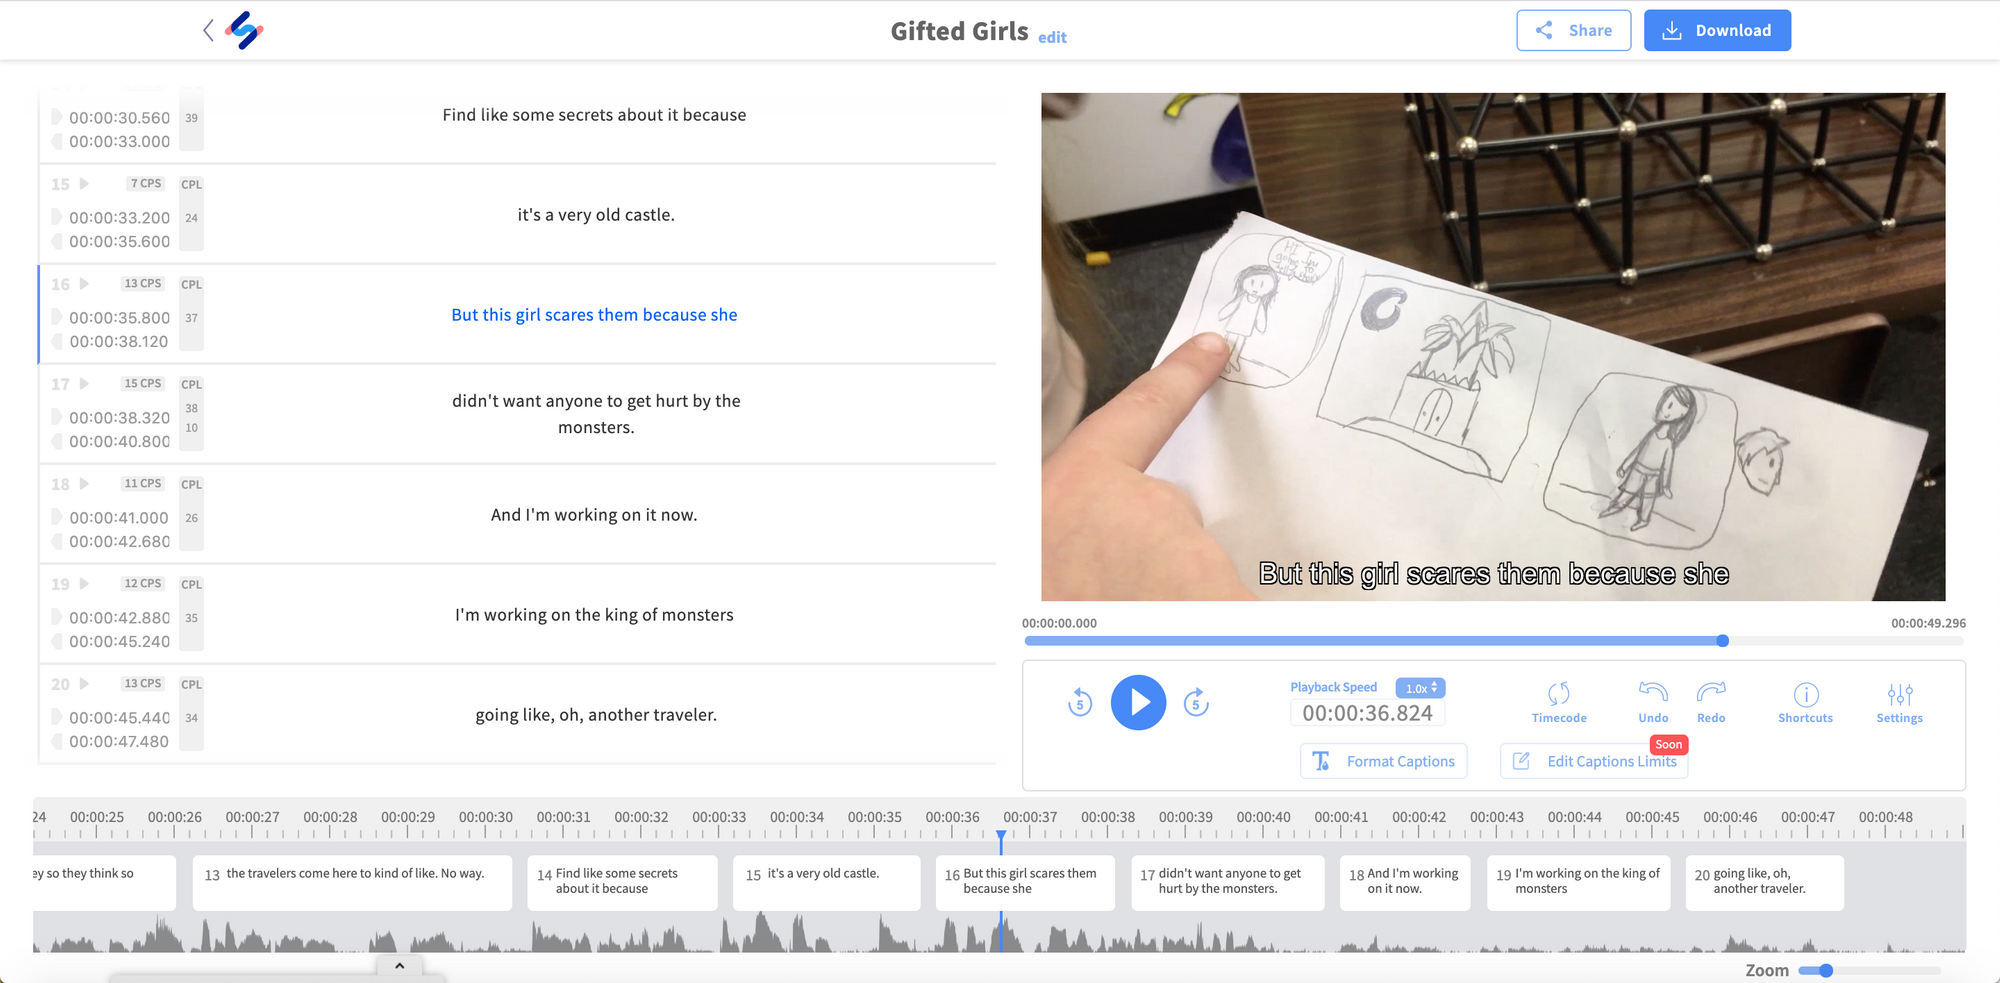The image size is (2000, 983).
Task: Click the back arrow chevron
Action: coord(208,30)
